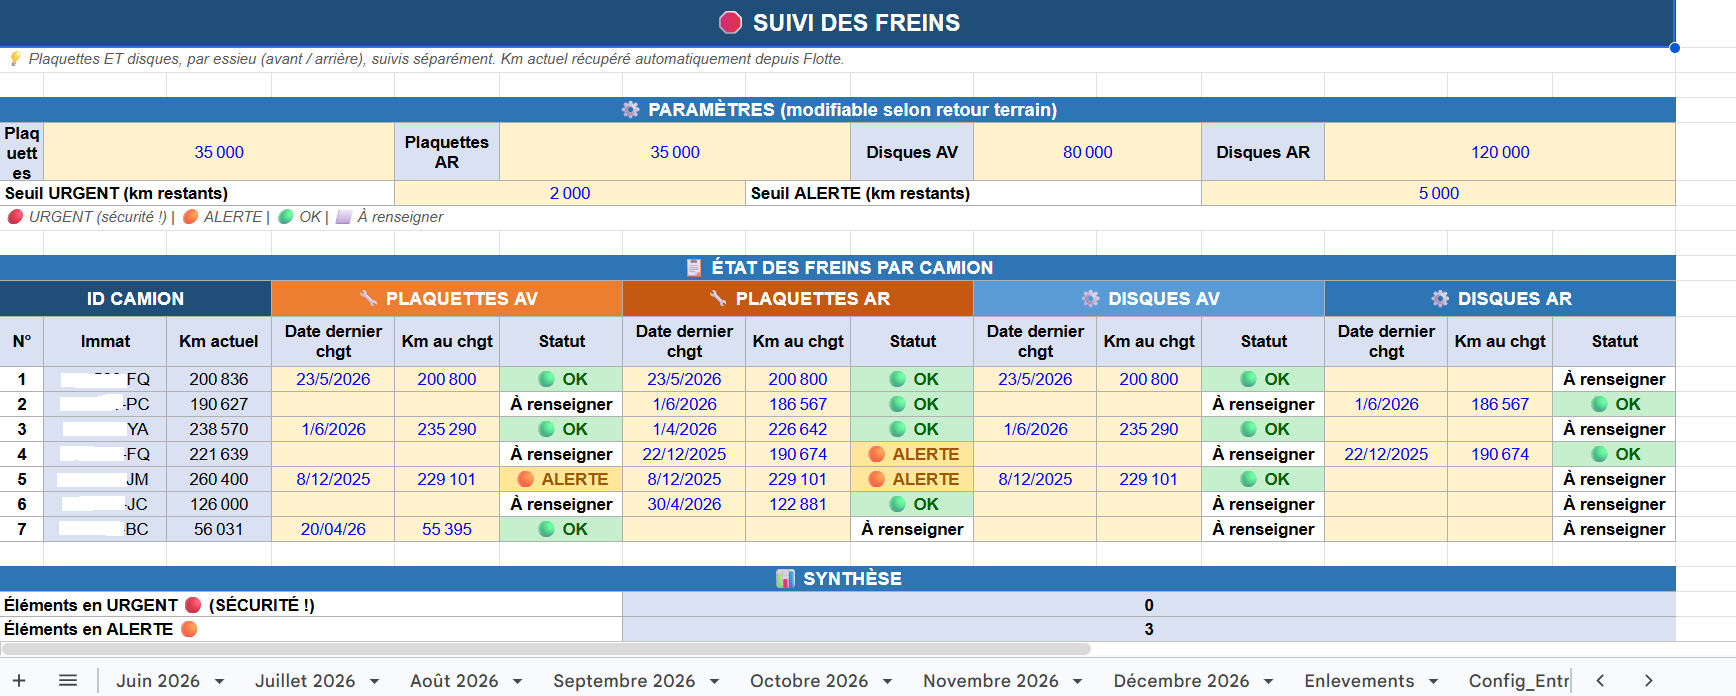Select Disques AR date 22/12/2025
Image resolution: width=1736 pixels, height=696 pixels.
(1386, 454)
